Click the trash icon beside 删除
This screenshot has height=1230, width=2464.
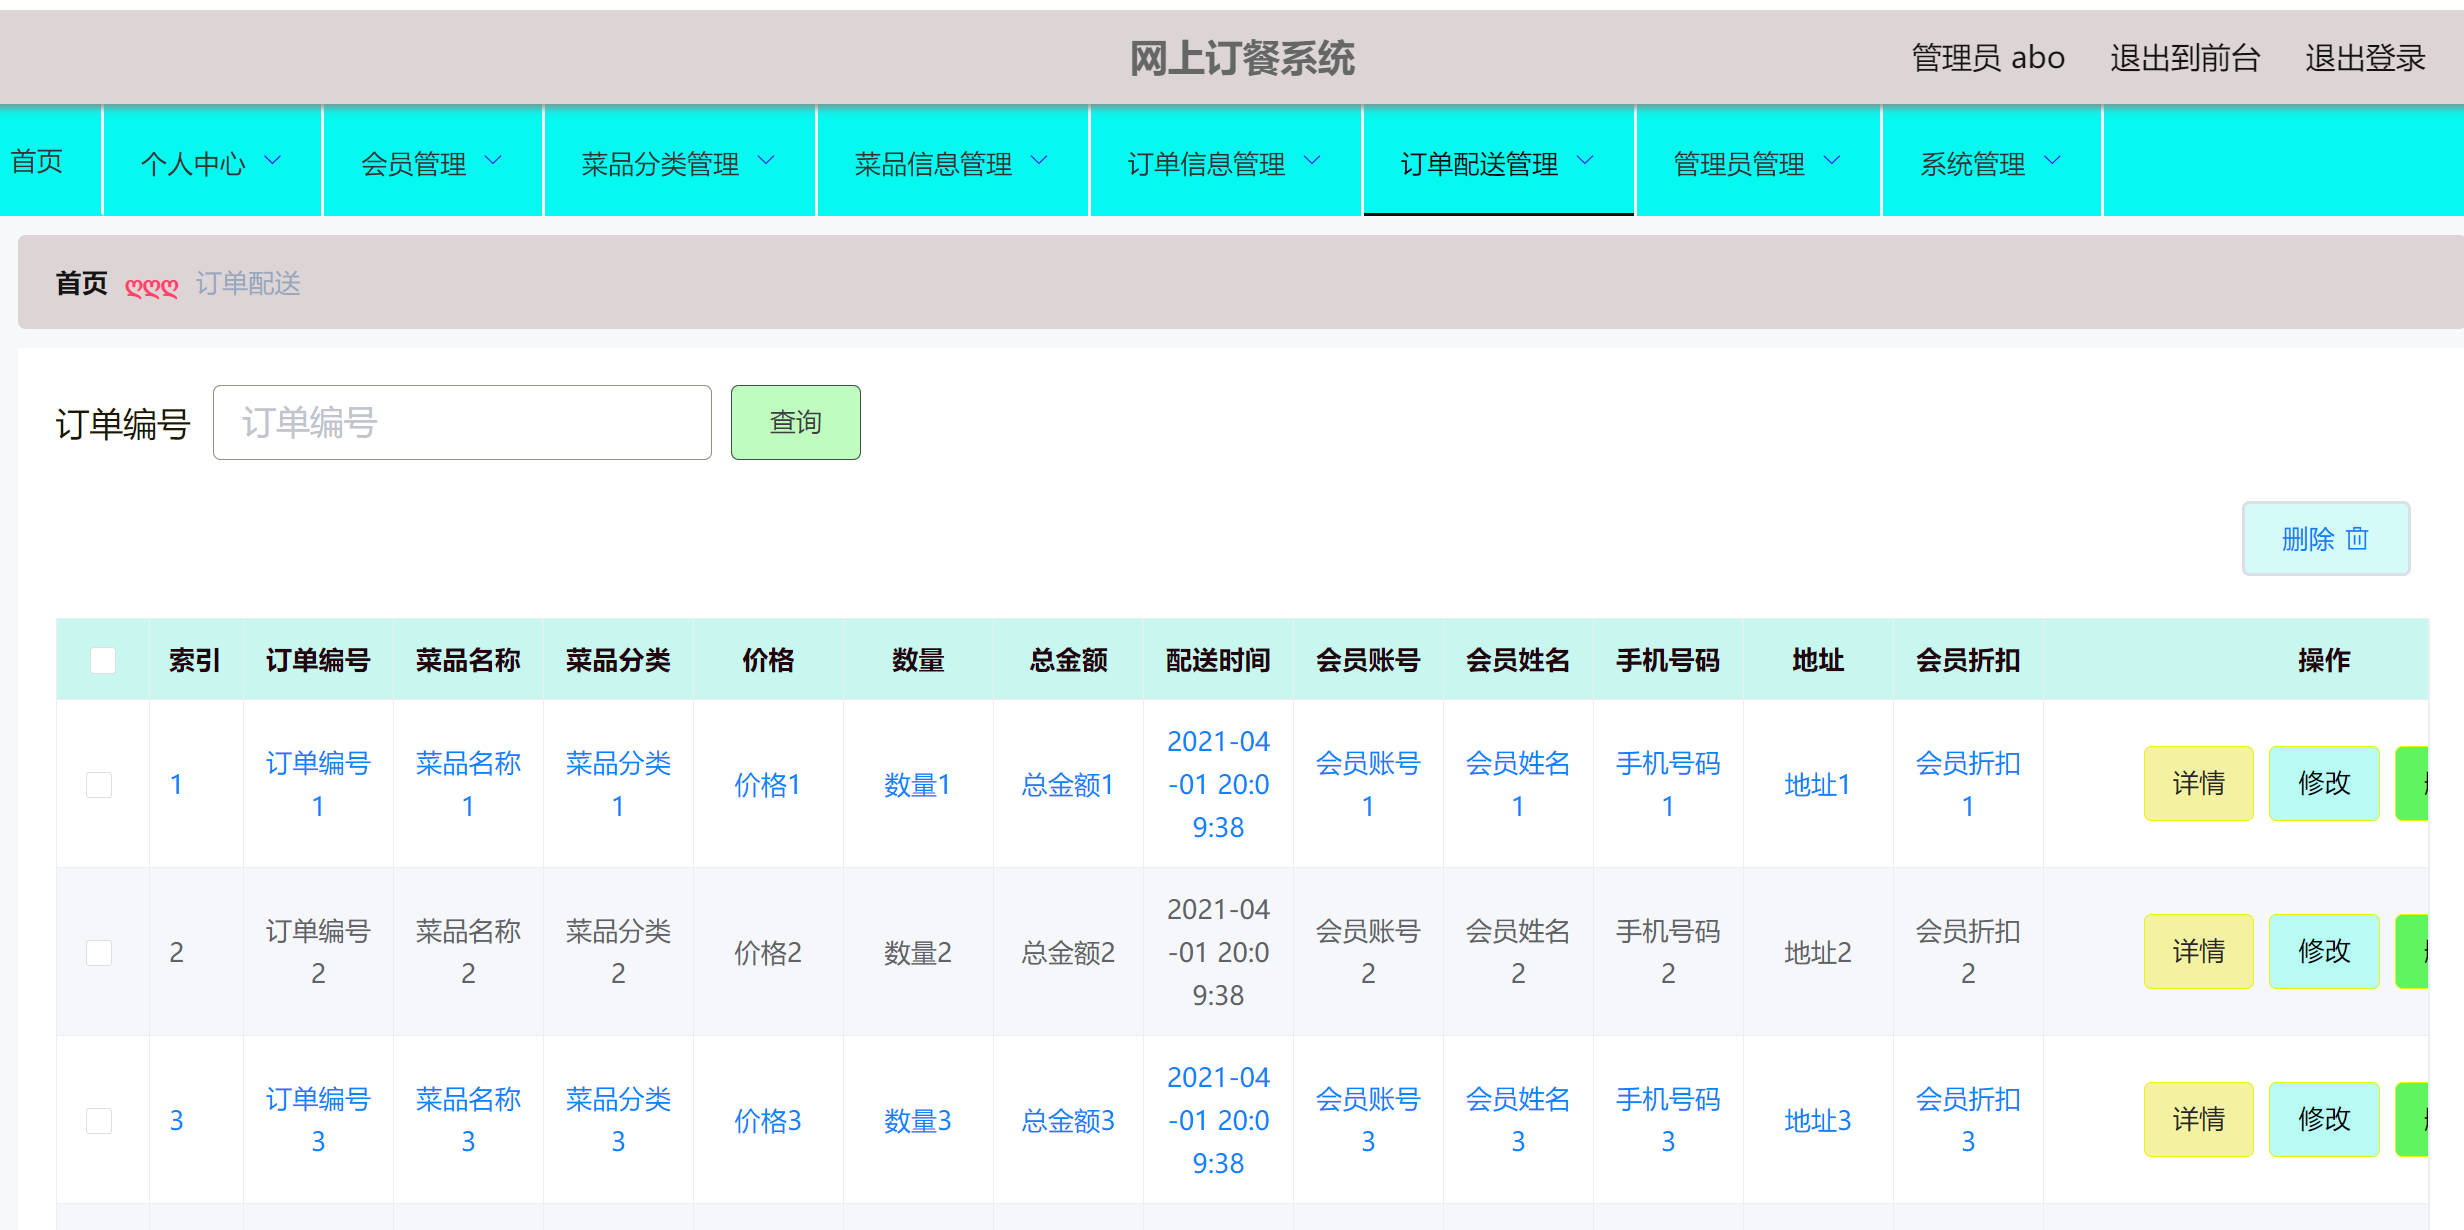pos(2358,539)
